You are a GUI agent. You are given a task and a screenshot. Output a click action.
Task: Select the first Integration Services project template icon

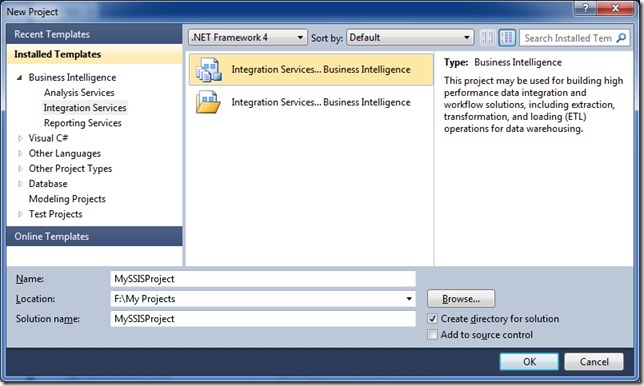(x=209, y=70)
